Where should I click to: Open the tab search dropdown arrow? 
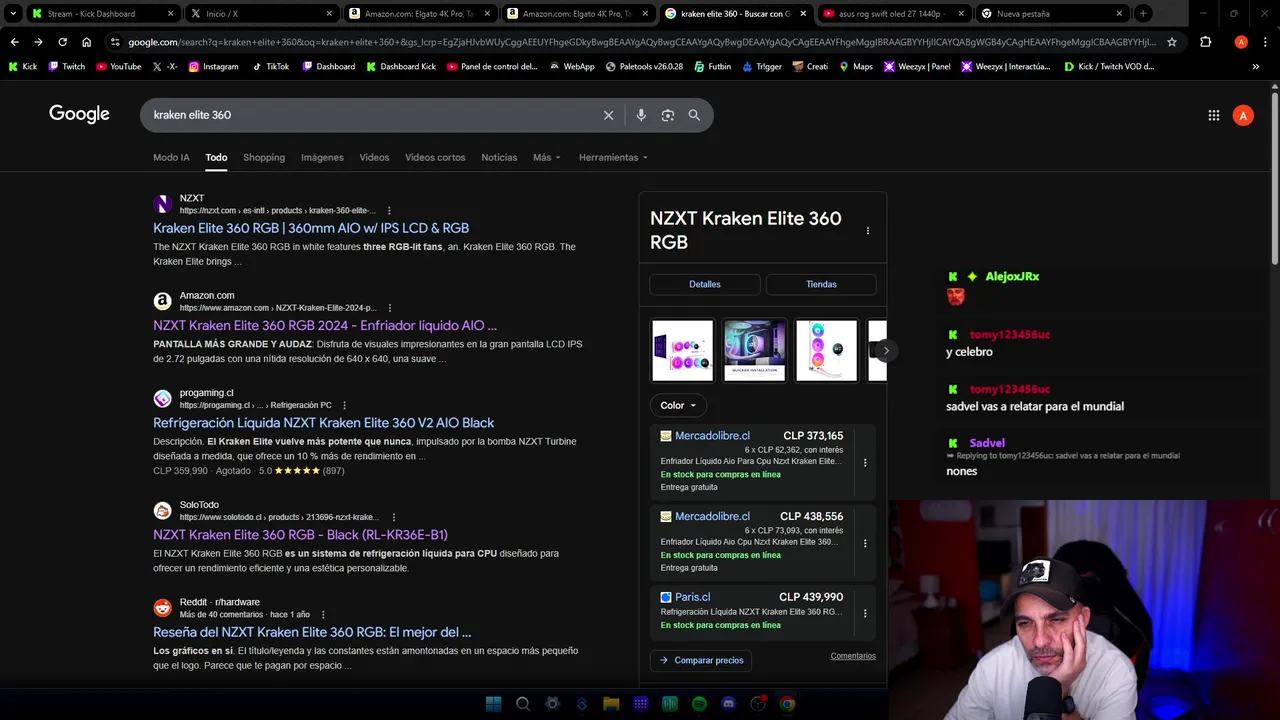[14, 13]
